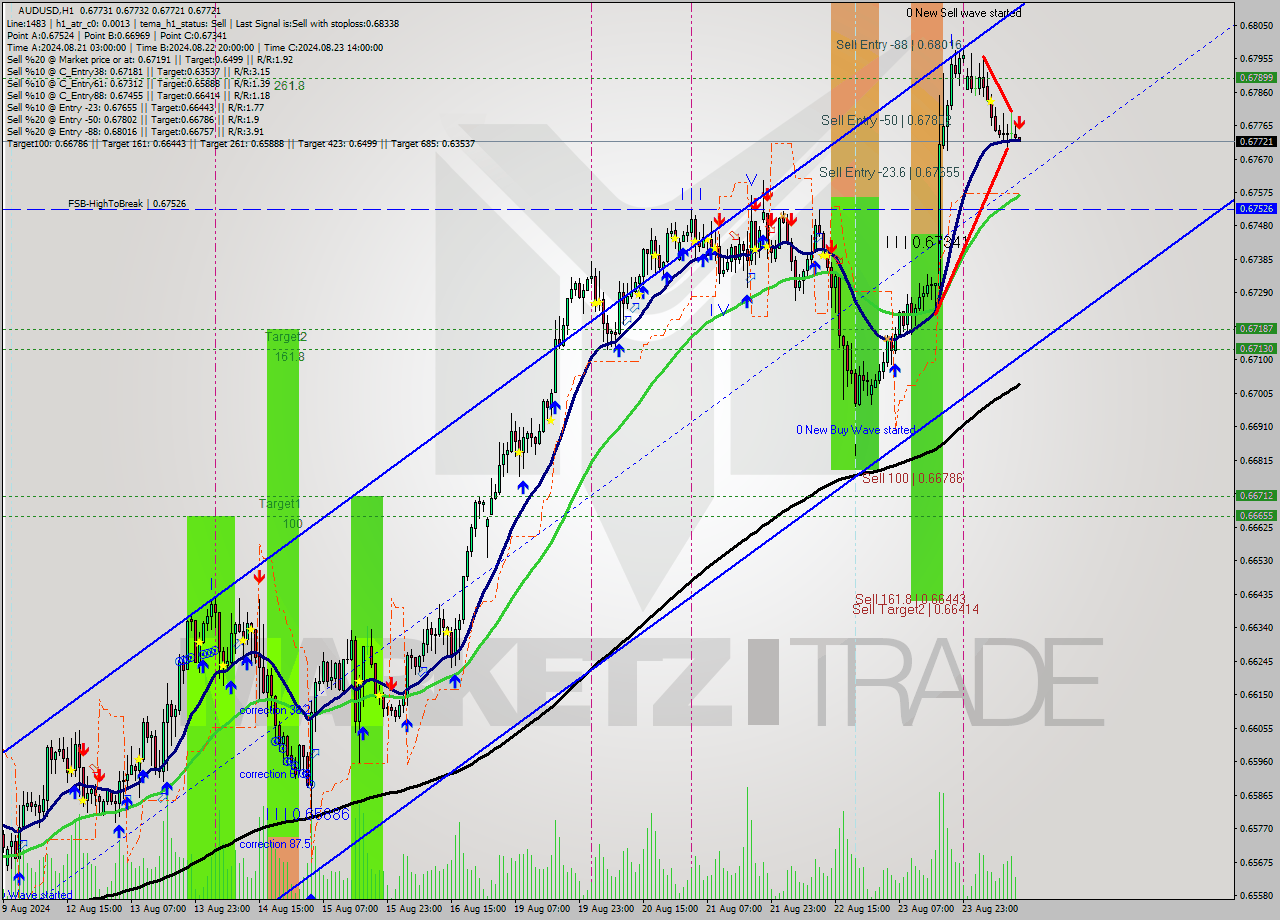Viewport: 1280px width, 920px height.
Task: Click the 'Sell 100 | 0.66786' label
Action: pos(912,478)
